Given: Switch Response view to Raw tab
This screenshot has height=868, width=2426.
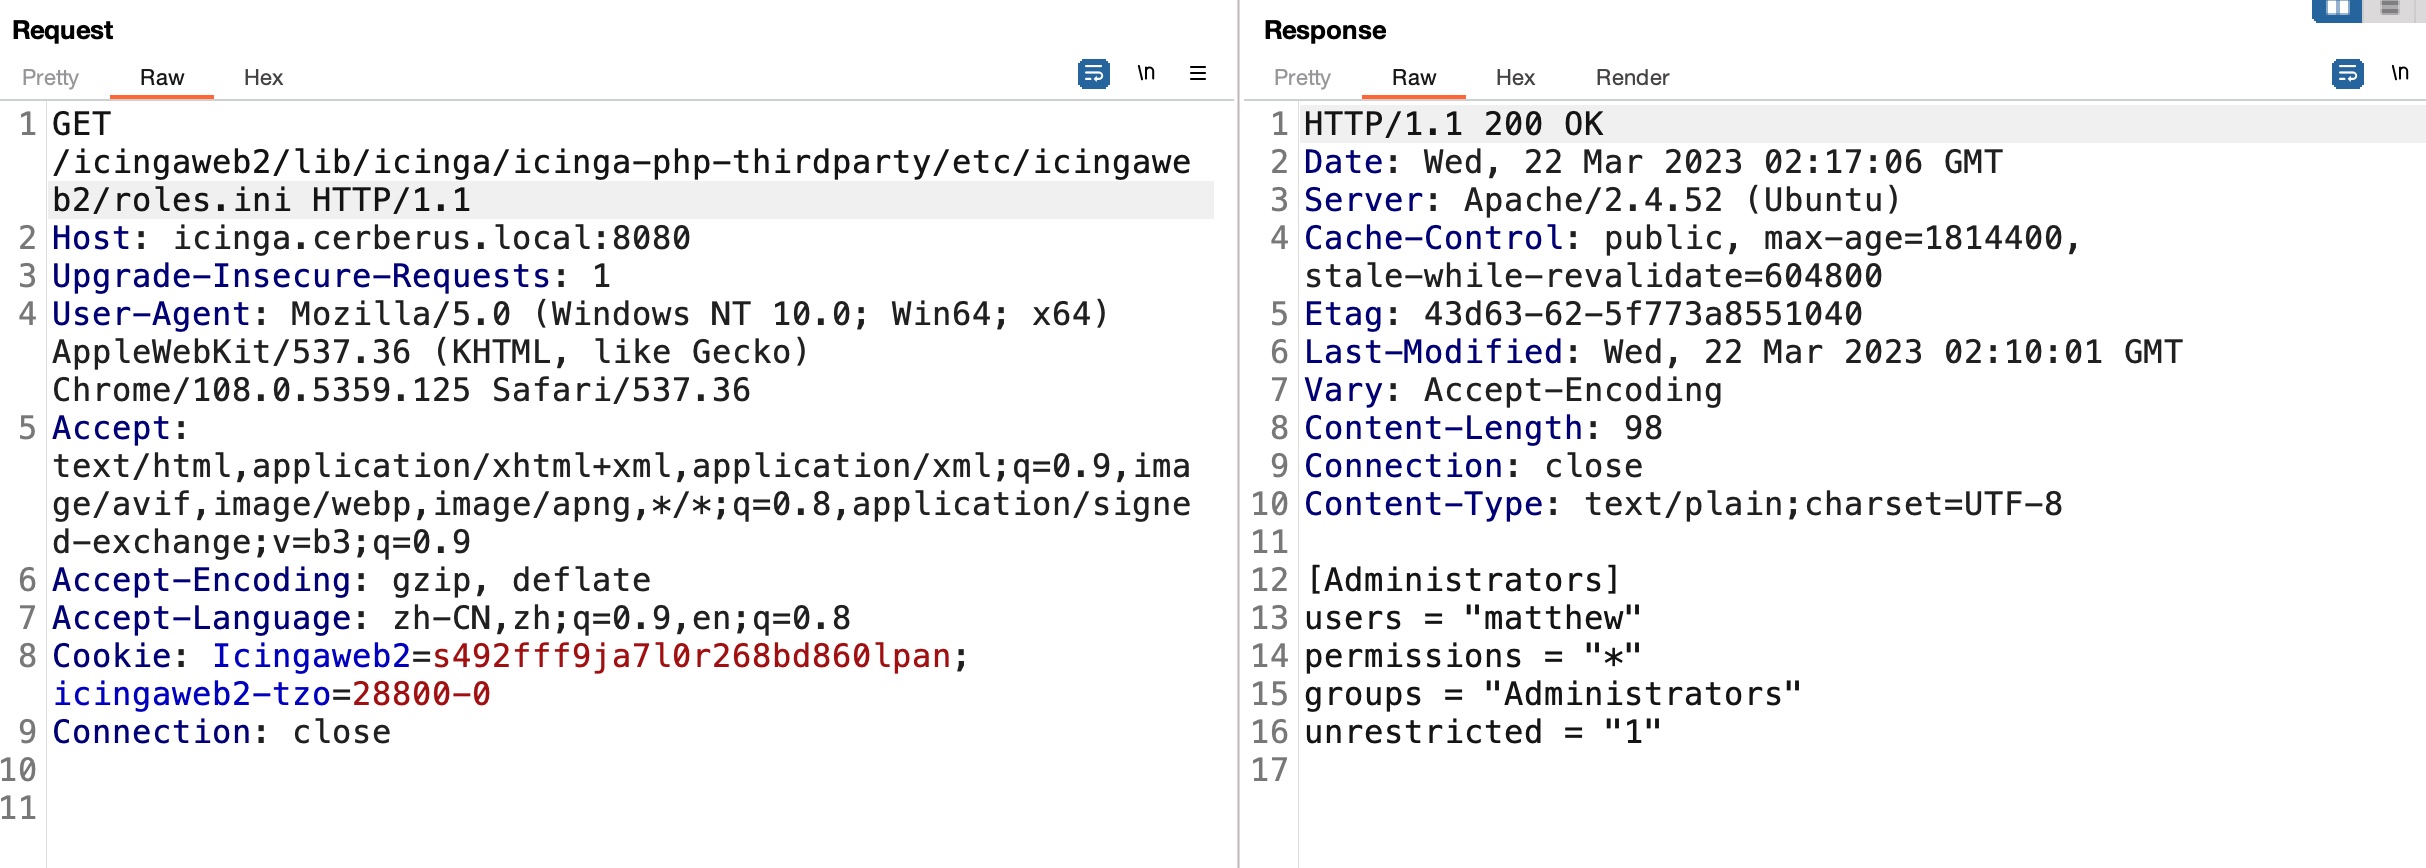Looking at the screenshot, I should coord(1414,77).
